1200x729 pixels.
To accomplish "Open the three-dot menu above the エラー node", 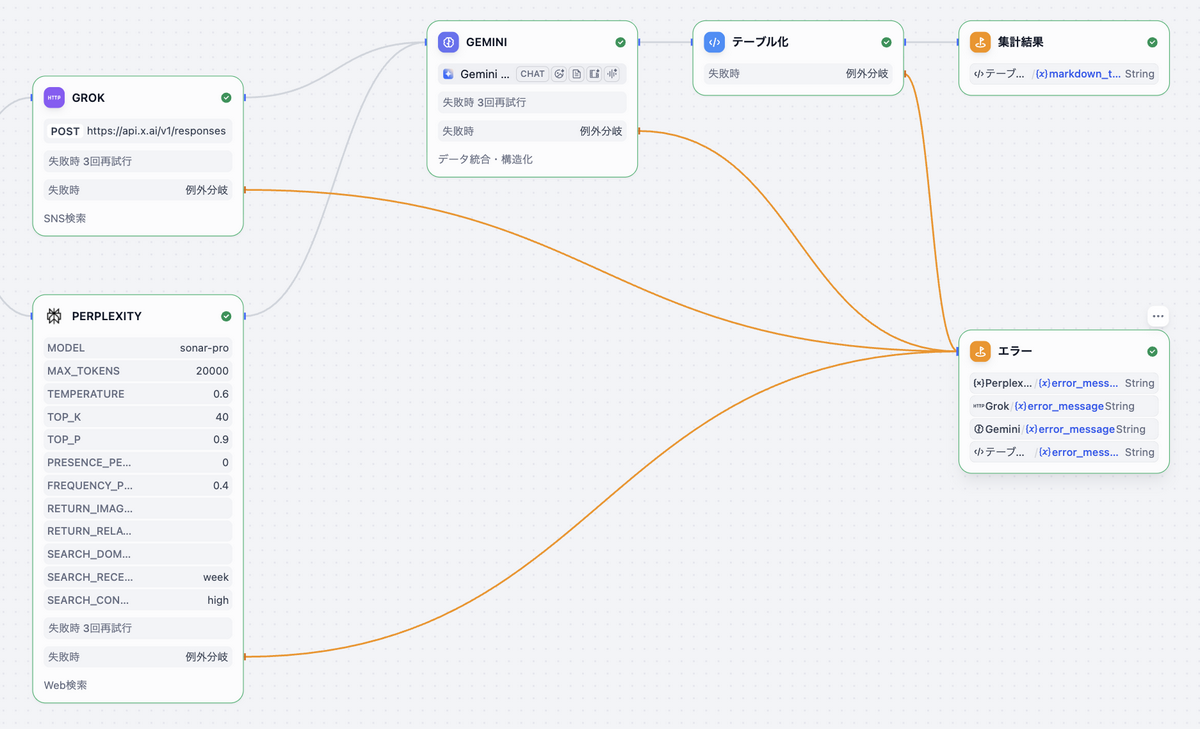I will tap(1158, 316).
